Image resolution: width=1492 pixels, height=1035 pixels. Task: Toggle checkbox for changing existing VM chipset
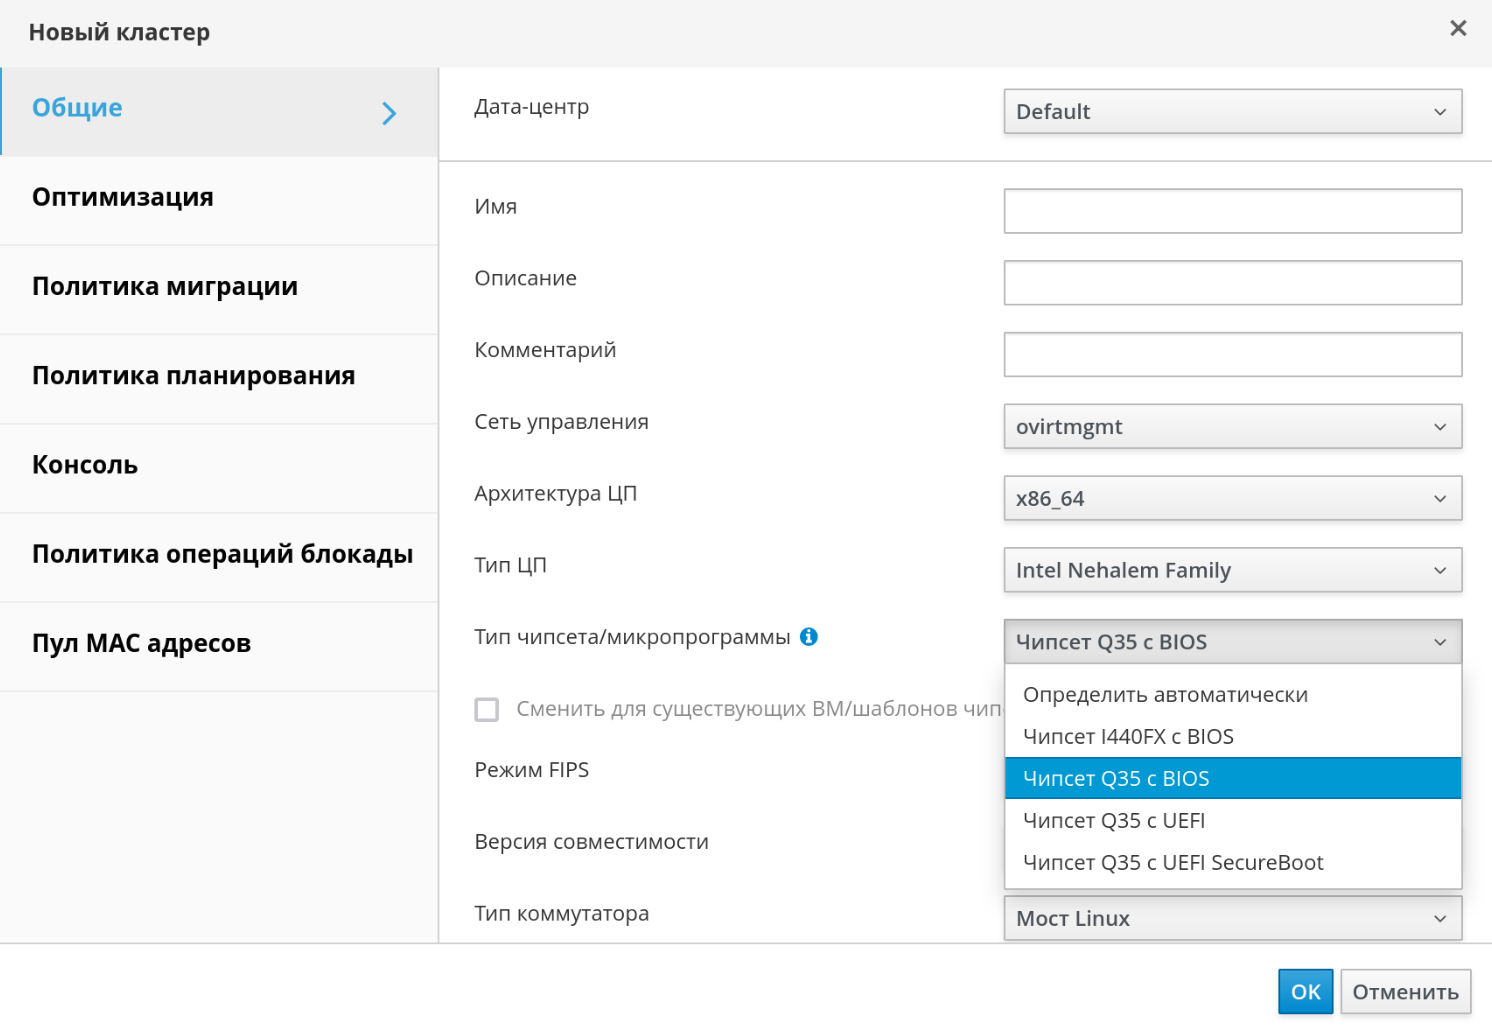pos(487,709)
